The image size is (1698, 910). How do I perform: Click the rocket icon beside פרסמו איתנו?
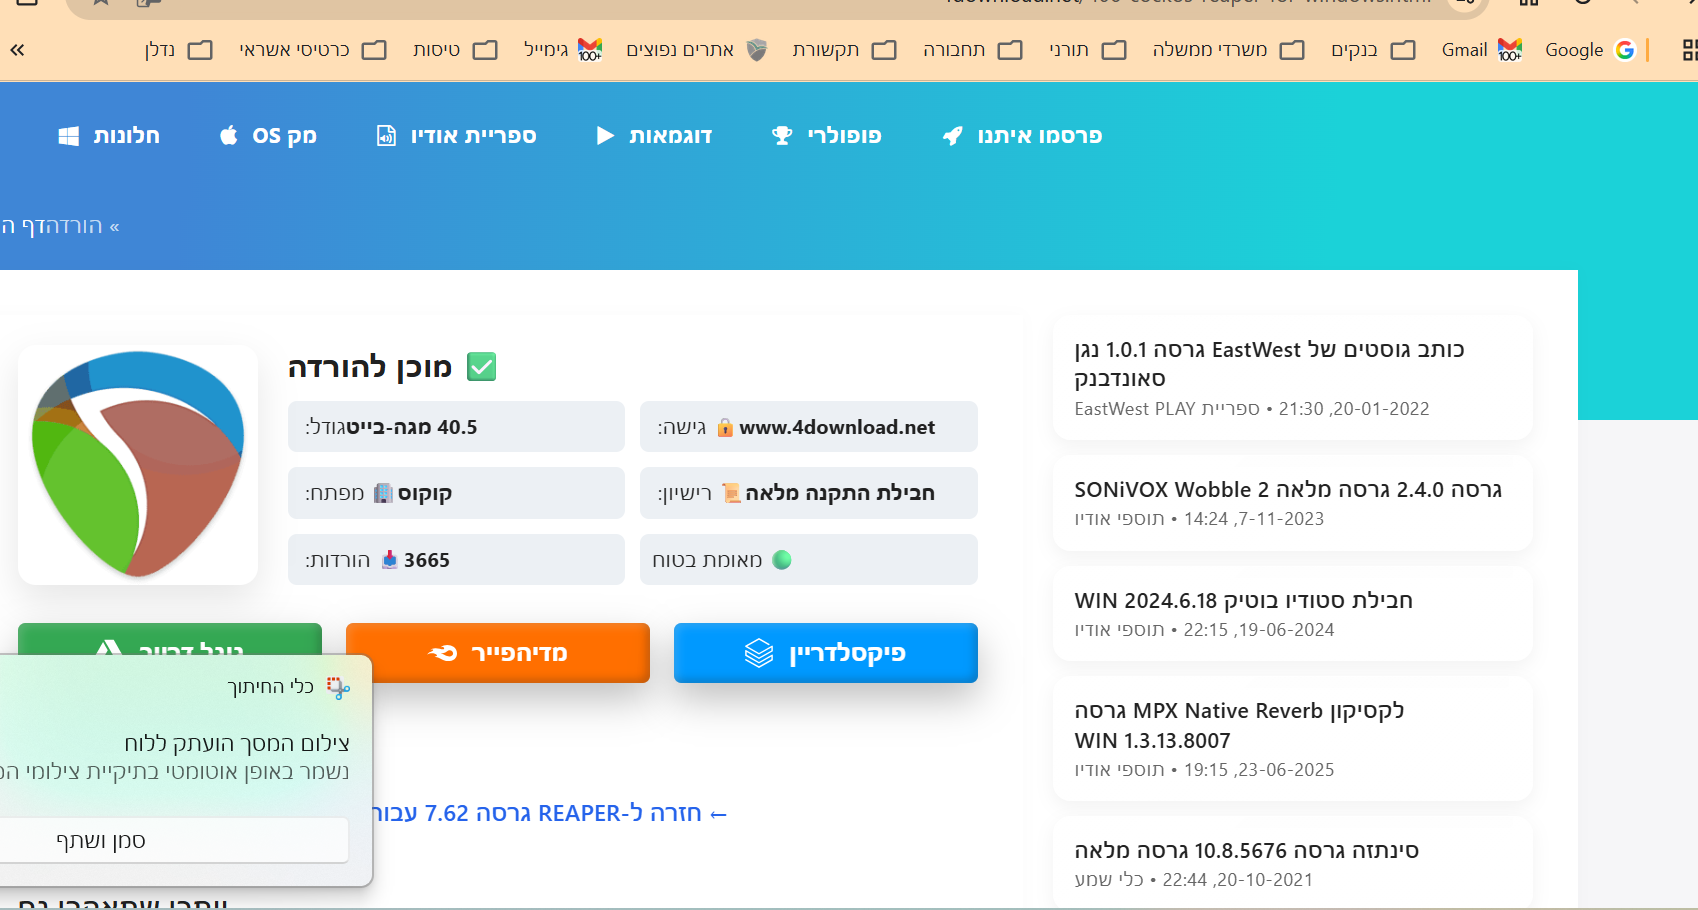(x=953, y=136)
